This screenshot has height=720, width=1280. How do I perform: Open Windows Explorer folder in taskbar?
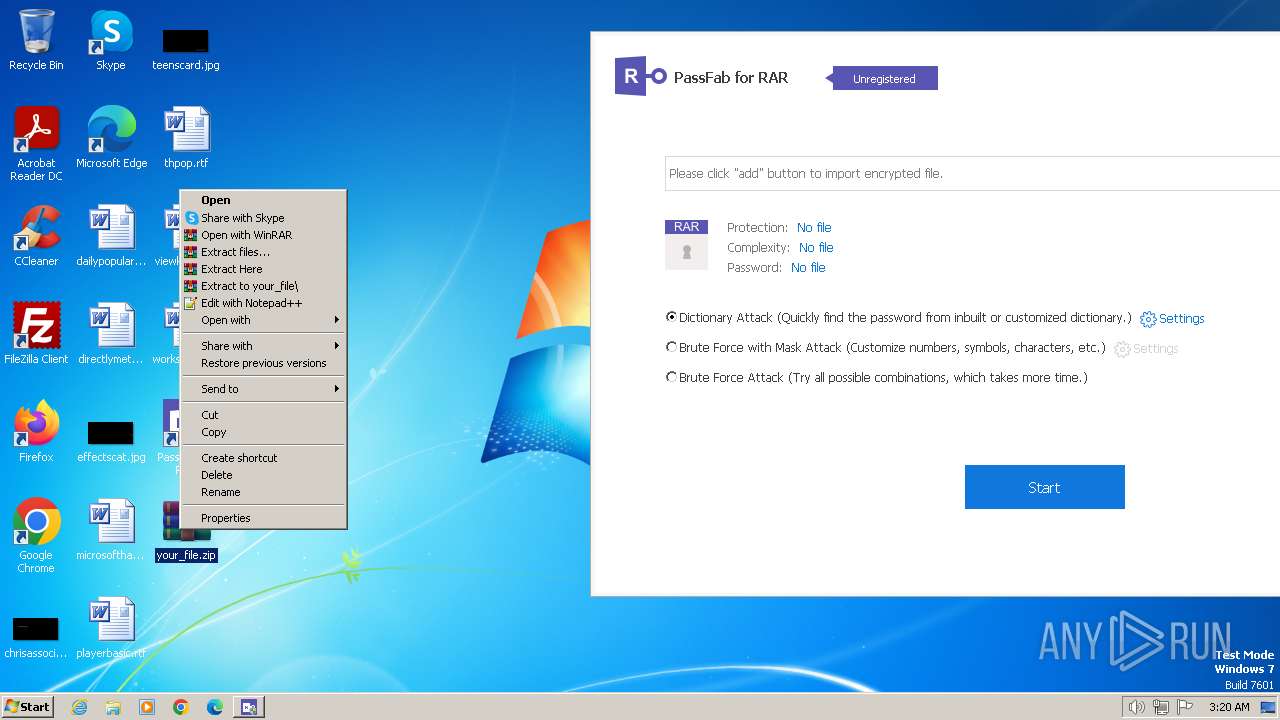click(113, 707)
